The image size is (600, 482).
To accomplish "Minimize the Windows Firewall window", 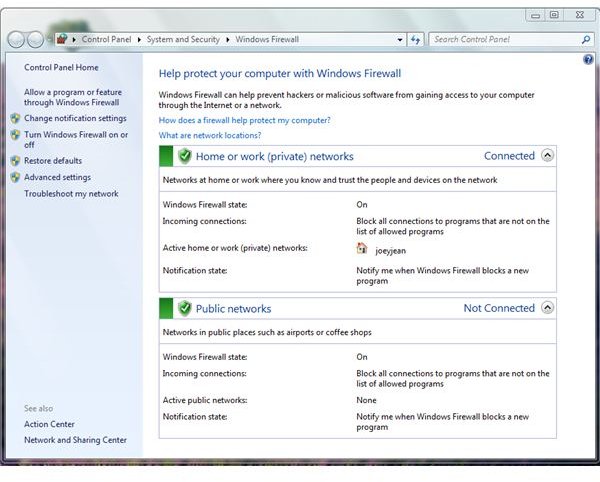I will coord(535,15).
